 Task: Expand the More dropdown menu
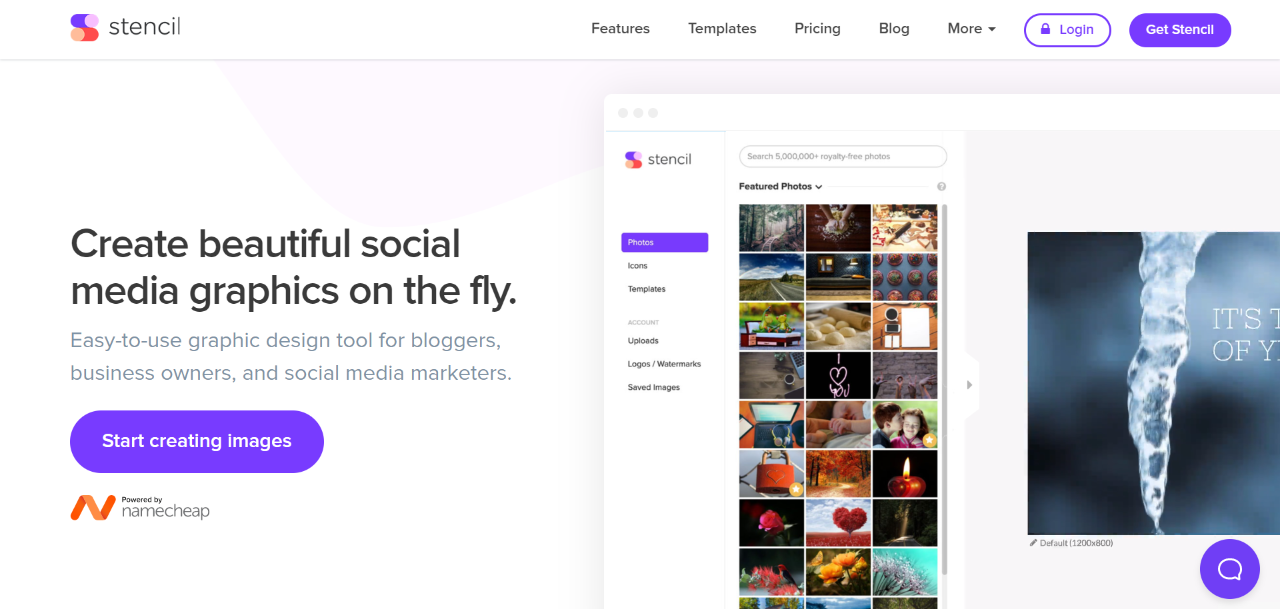point(971,29)
